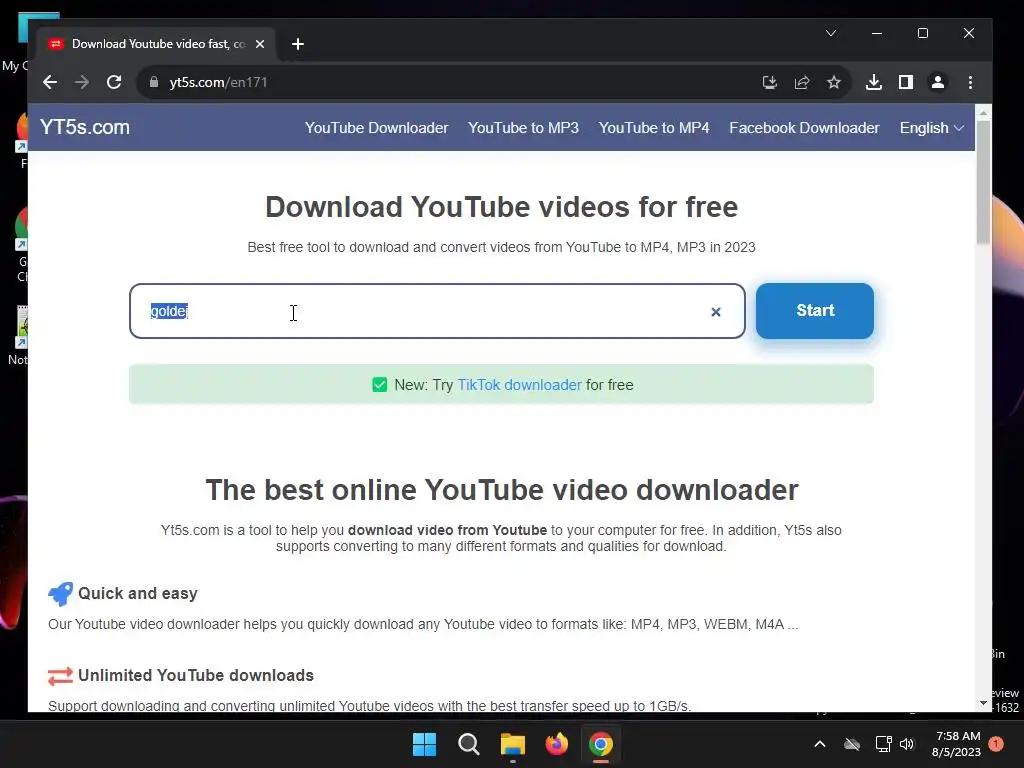
Task: Open the TikTok downloader link
Action: pyautogui.click(x=519, y=385)
